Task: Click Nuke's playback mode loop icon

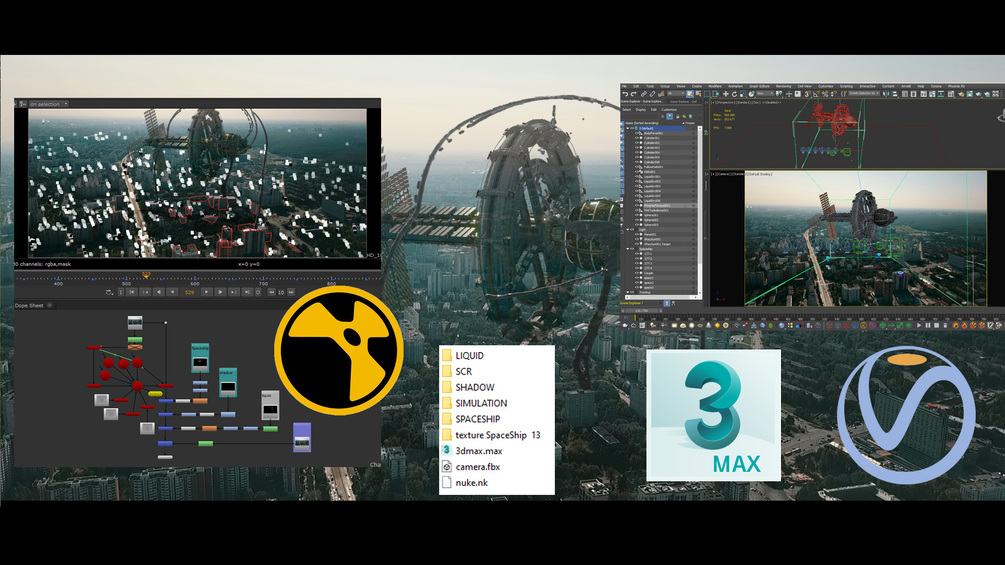Action: (x=109, y=292)
